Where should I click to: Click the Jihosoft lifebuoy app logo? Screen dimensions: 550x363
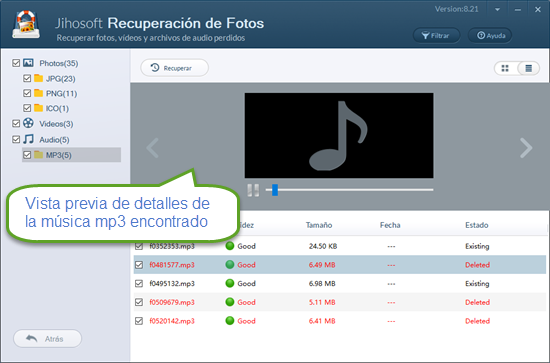[26, 24]
